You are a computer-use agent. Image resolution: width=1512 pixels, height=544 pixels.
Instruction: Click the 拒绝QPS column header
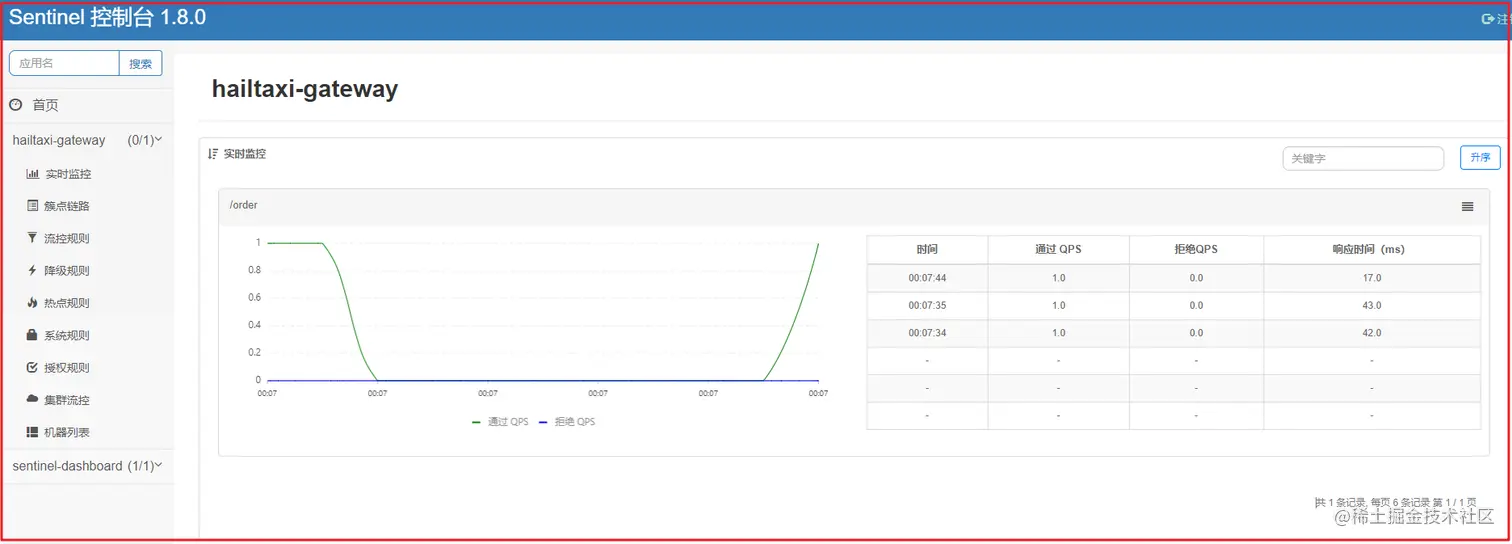[1196, 250]
